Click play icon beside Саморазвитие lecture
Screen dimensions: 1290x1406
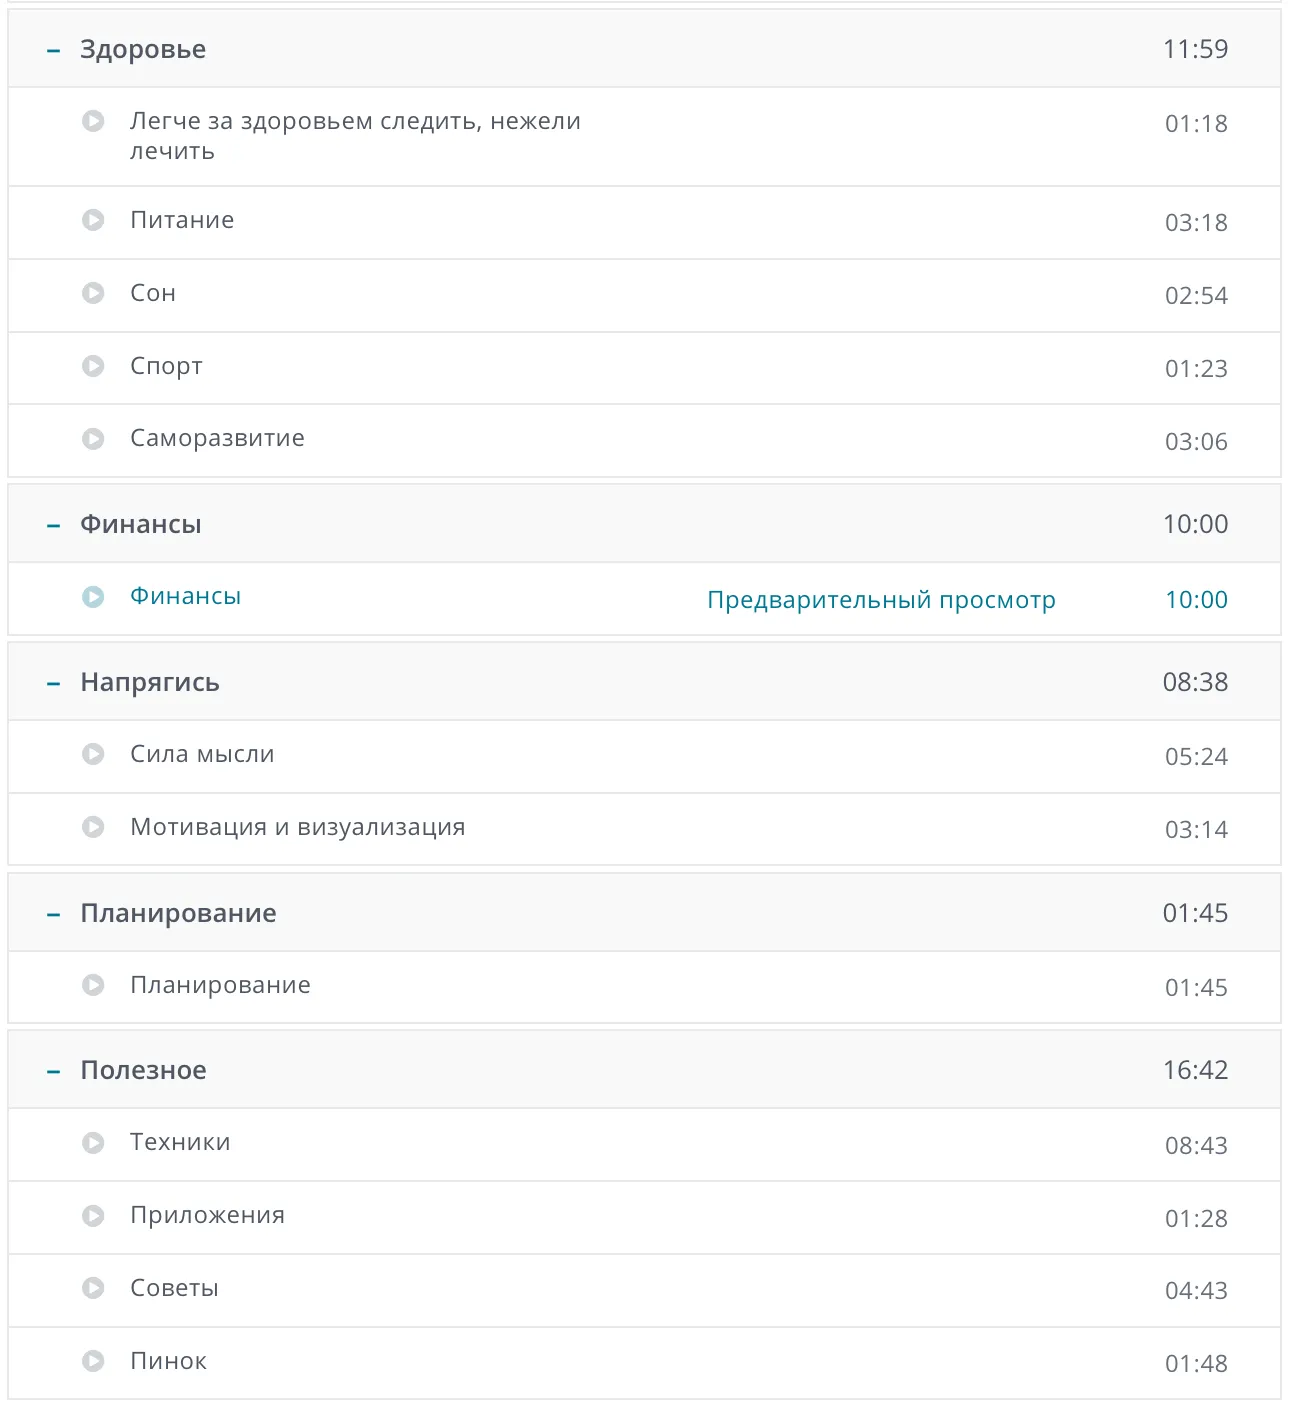tap(93, 439)
